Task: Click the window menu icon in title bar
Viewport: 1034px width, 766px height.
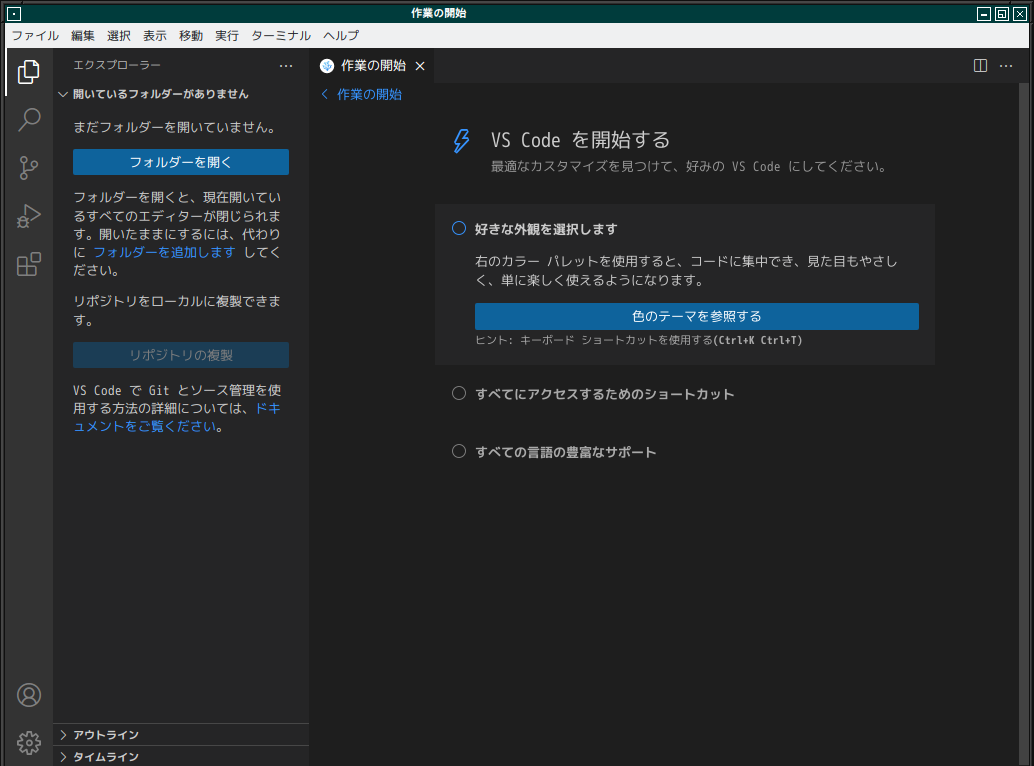Action: [14, 13]
